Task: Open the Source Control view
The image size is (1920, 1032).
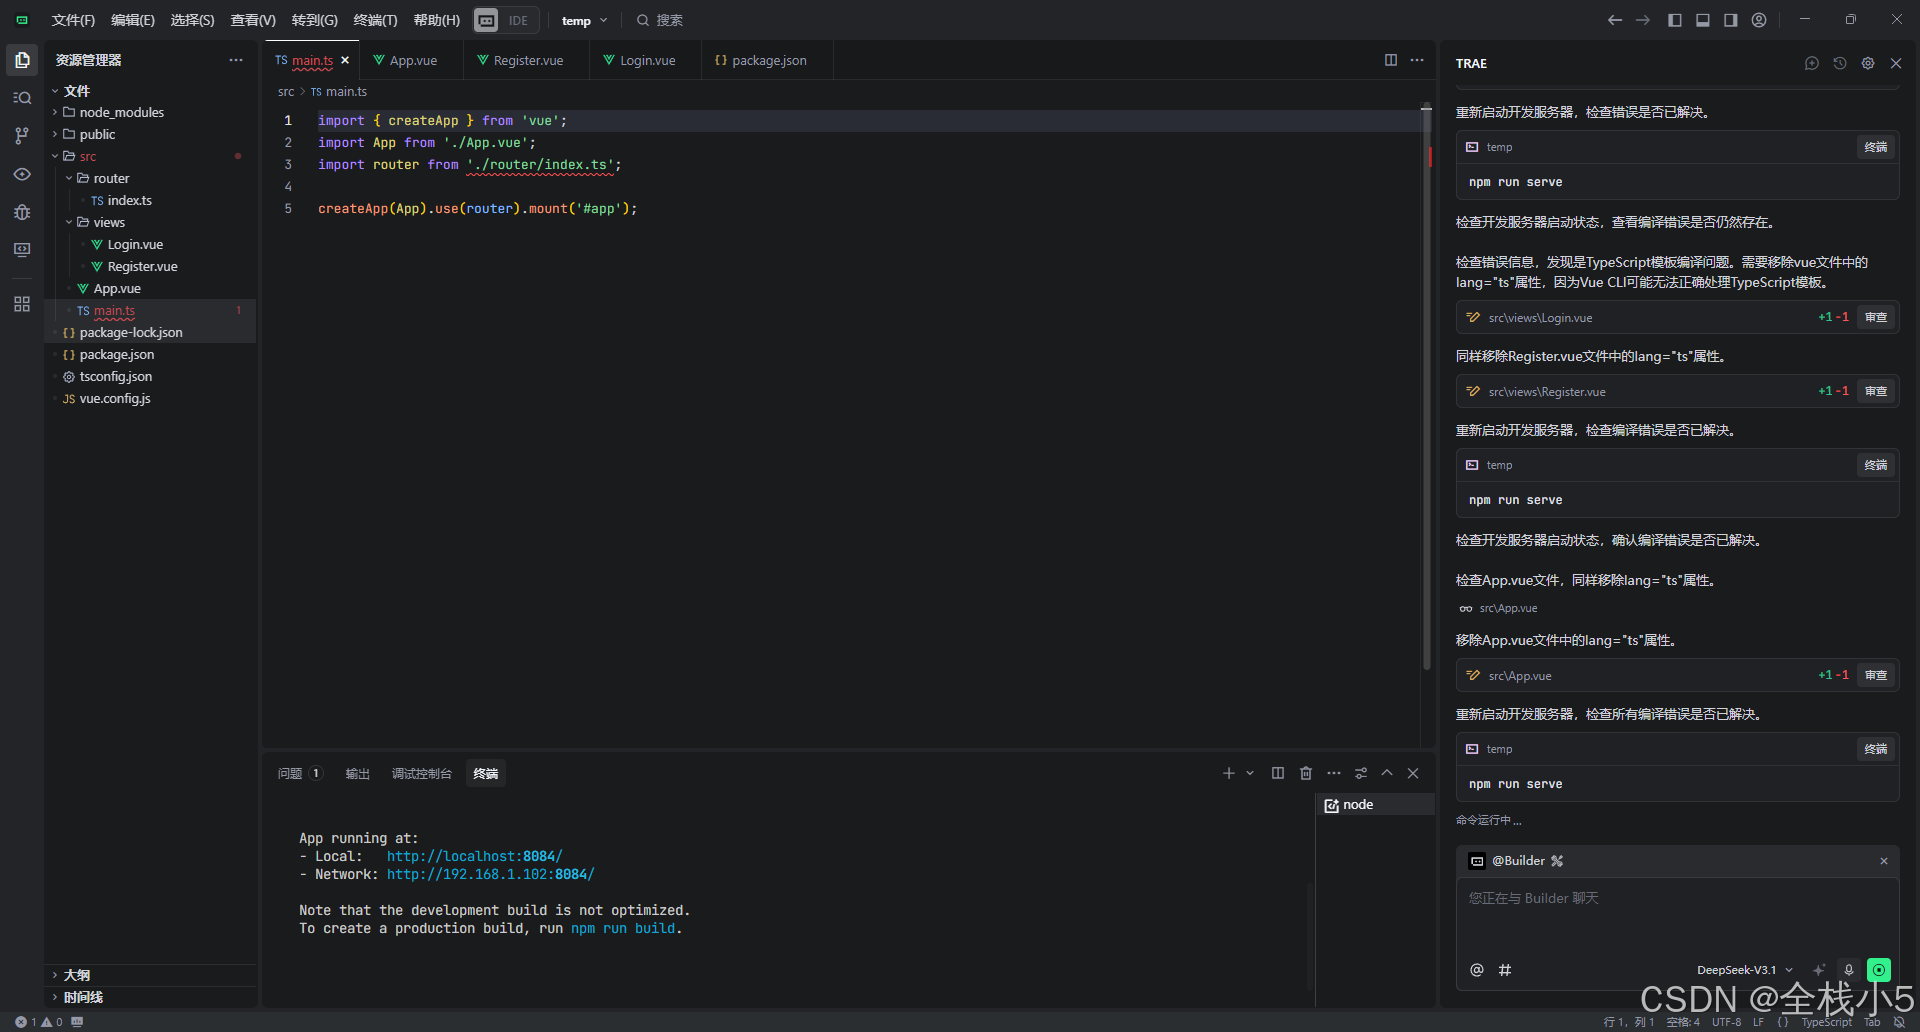Action: tap(22, 136)
